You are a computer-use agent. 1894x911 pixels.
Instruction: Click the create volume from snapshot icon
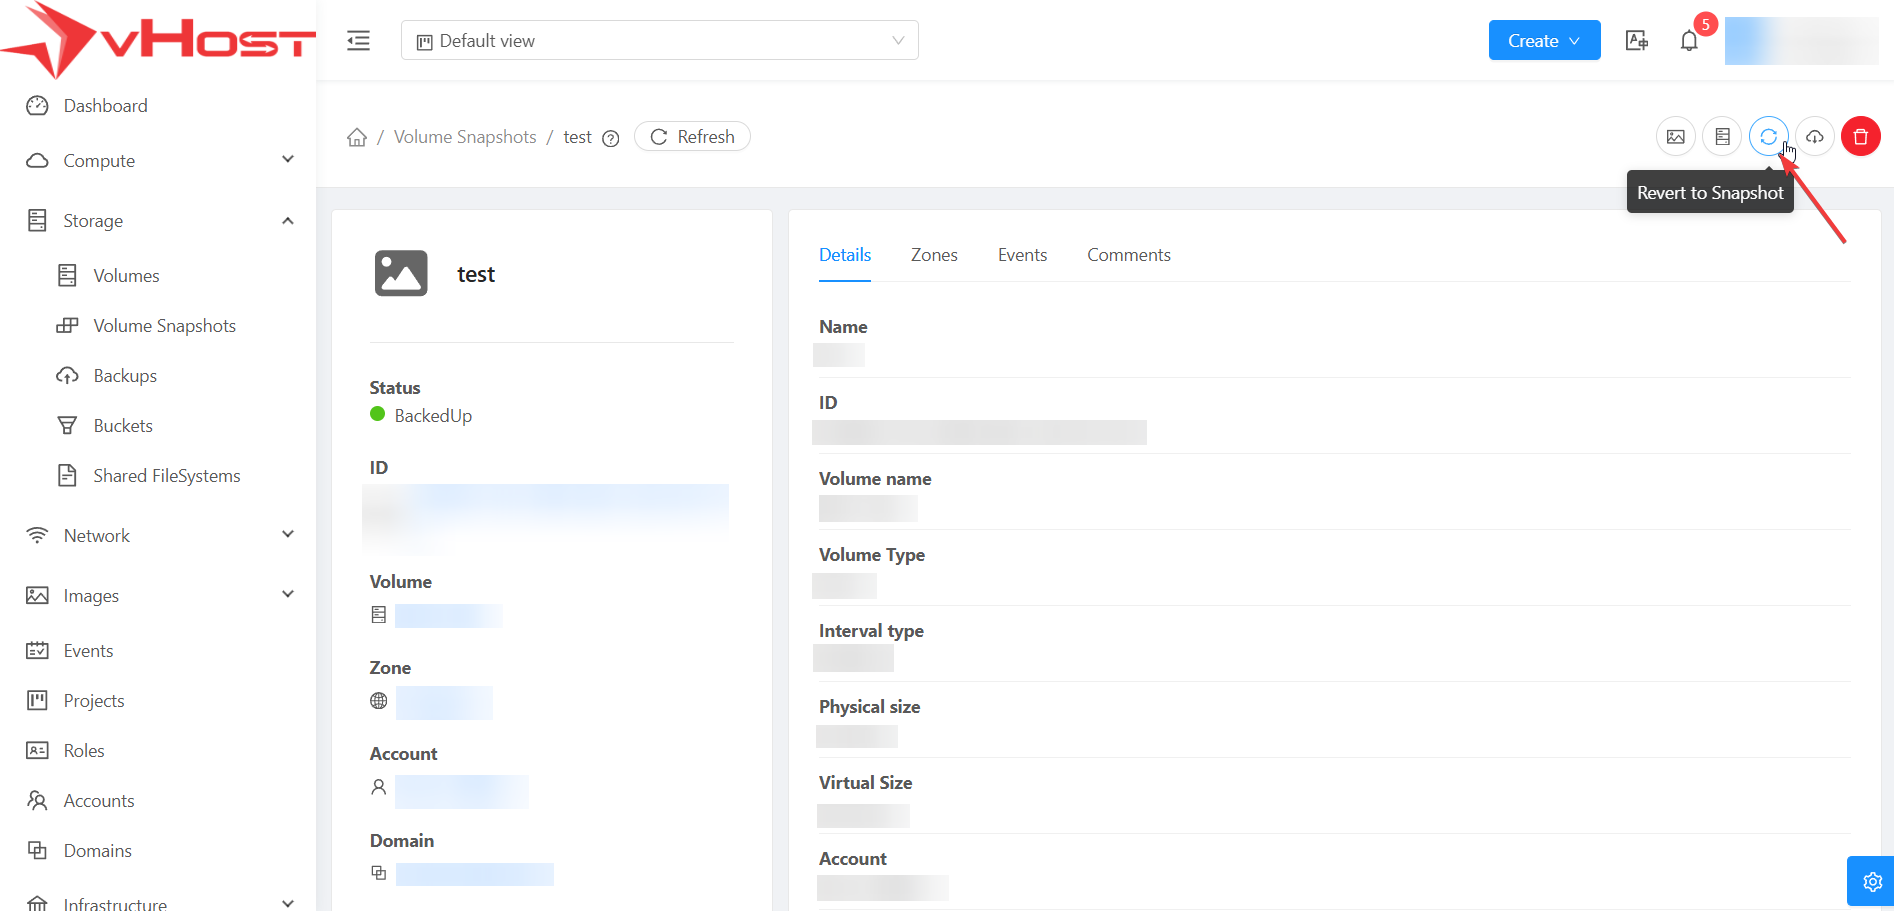tap(1722, 137)
